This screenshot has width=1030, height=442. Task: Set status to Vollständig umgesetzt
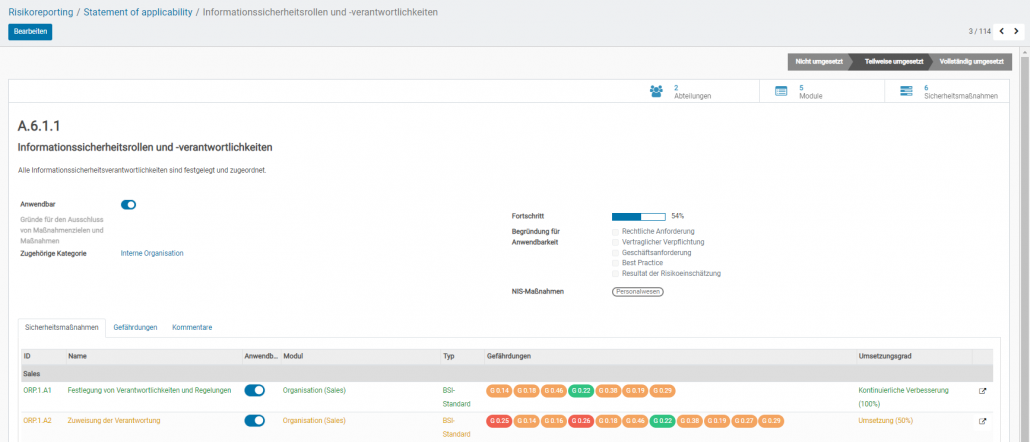970,61
